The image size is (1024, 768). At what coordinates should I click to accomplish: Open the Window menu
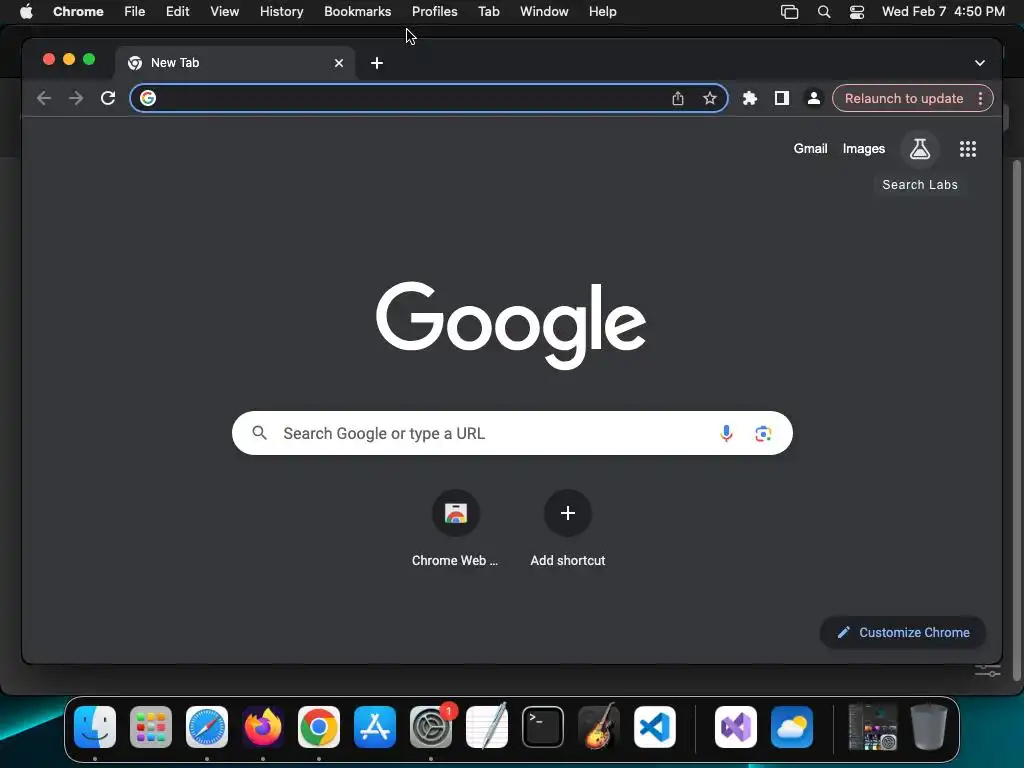pyautogui.click(x=544, y=12)
